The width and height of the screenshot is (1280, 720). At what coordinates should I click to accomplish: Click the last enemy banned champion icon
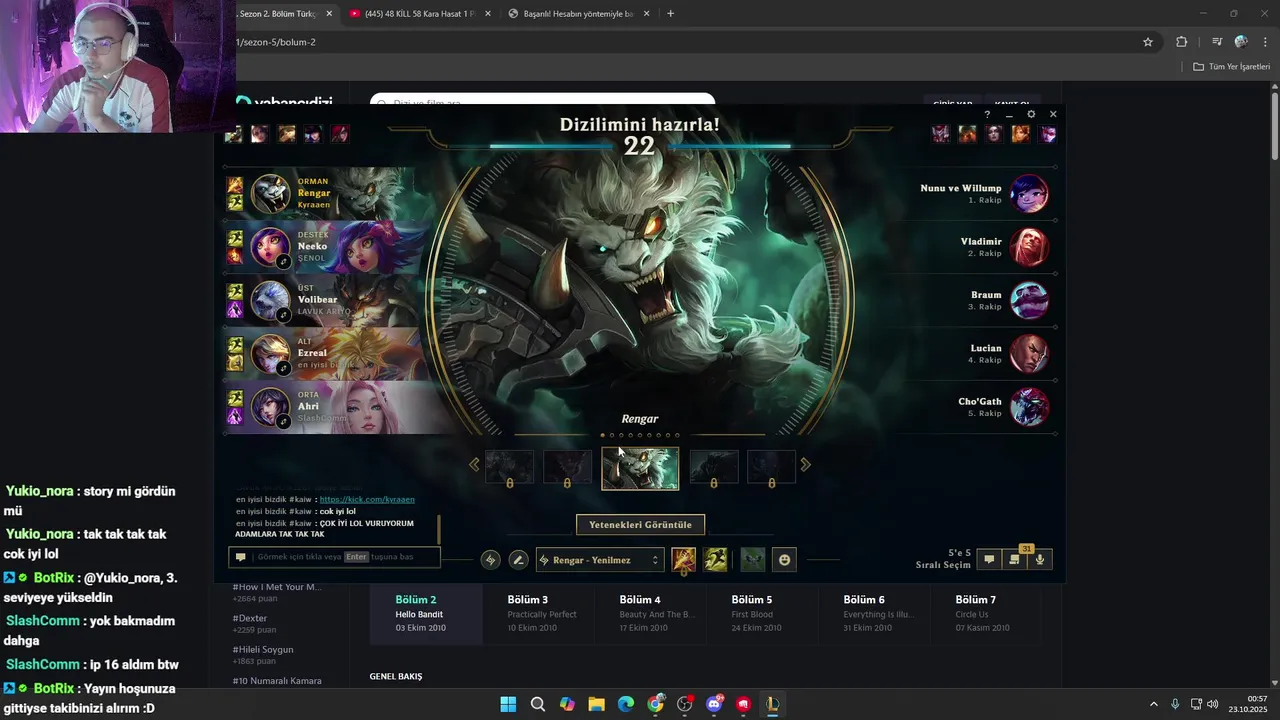(1047, 134)
